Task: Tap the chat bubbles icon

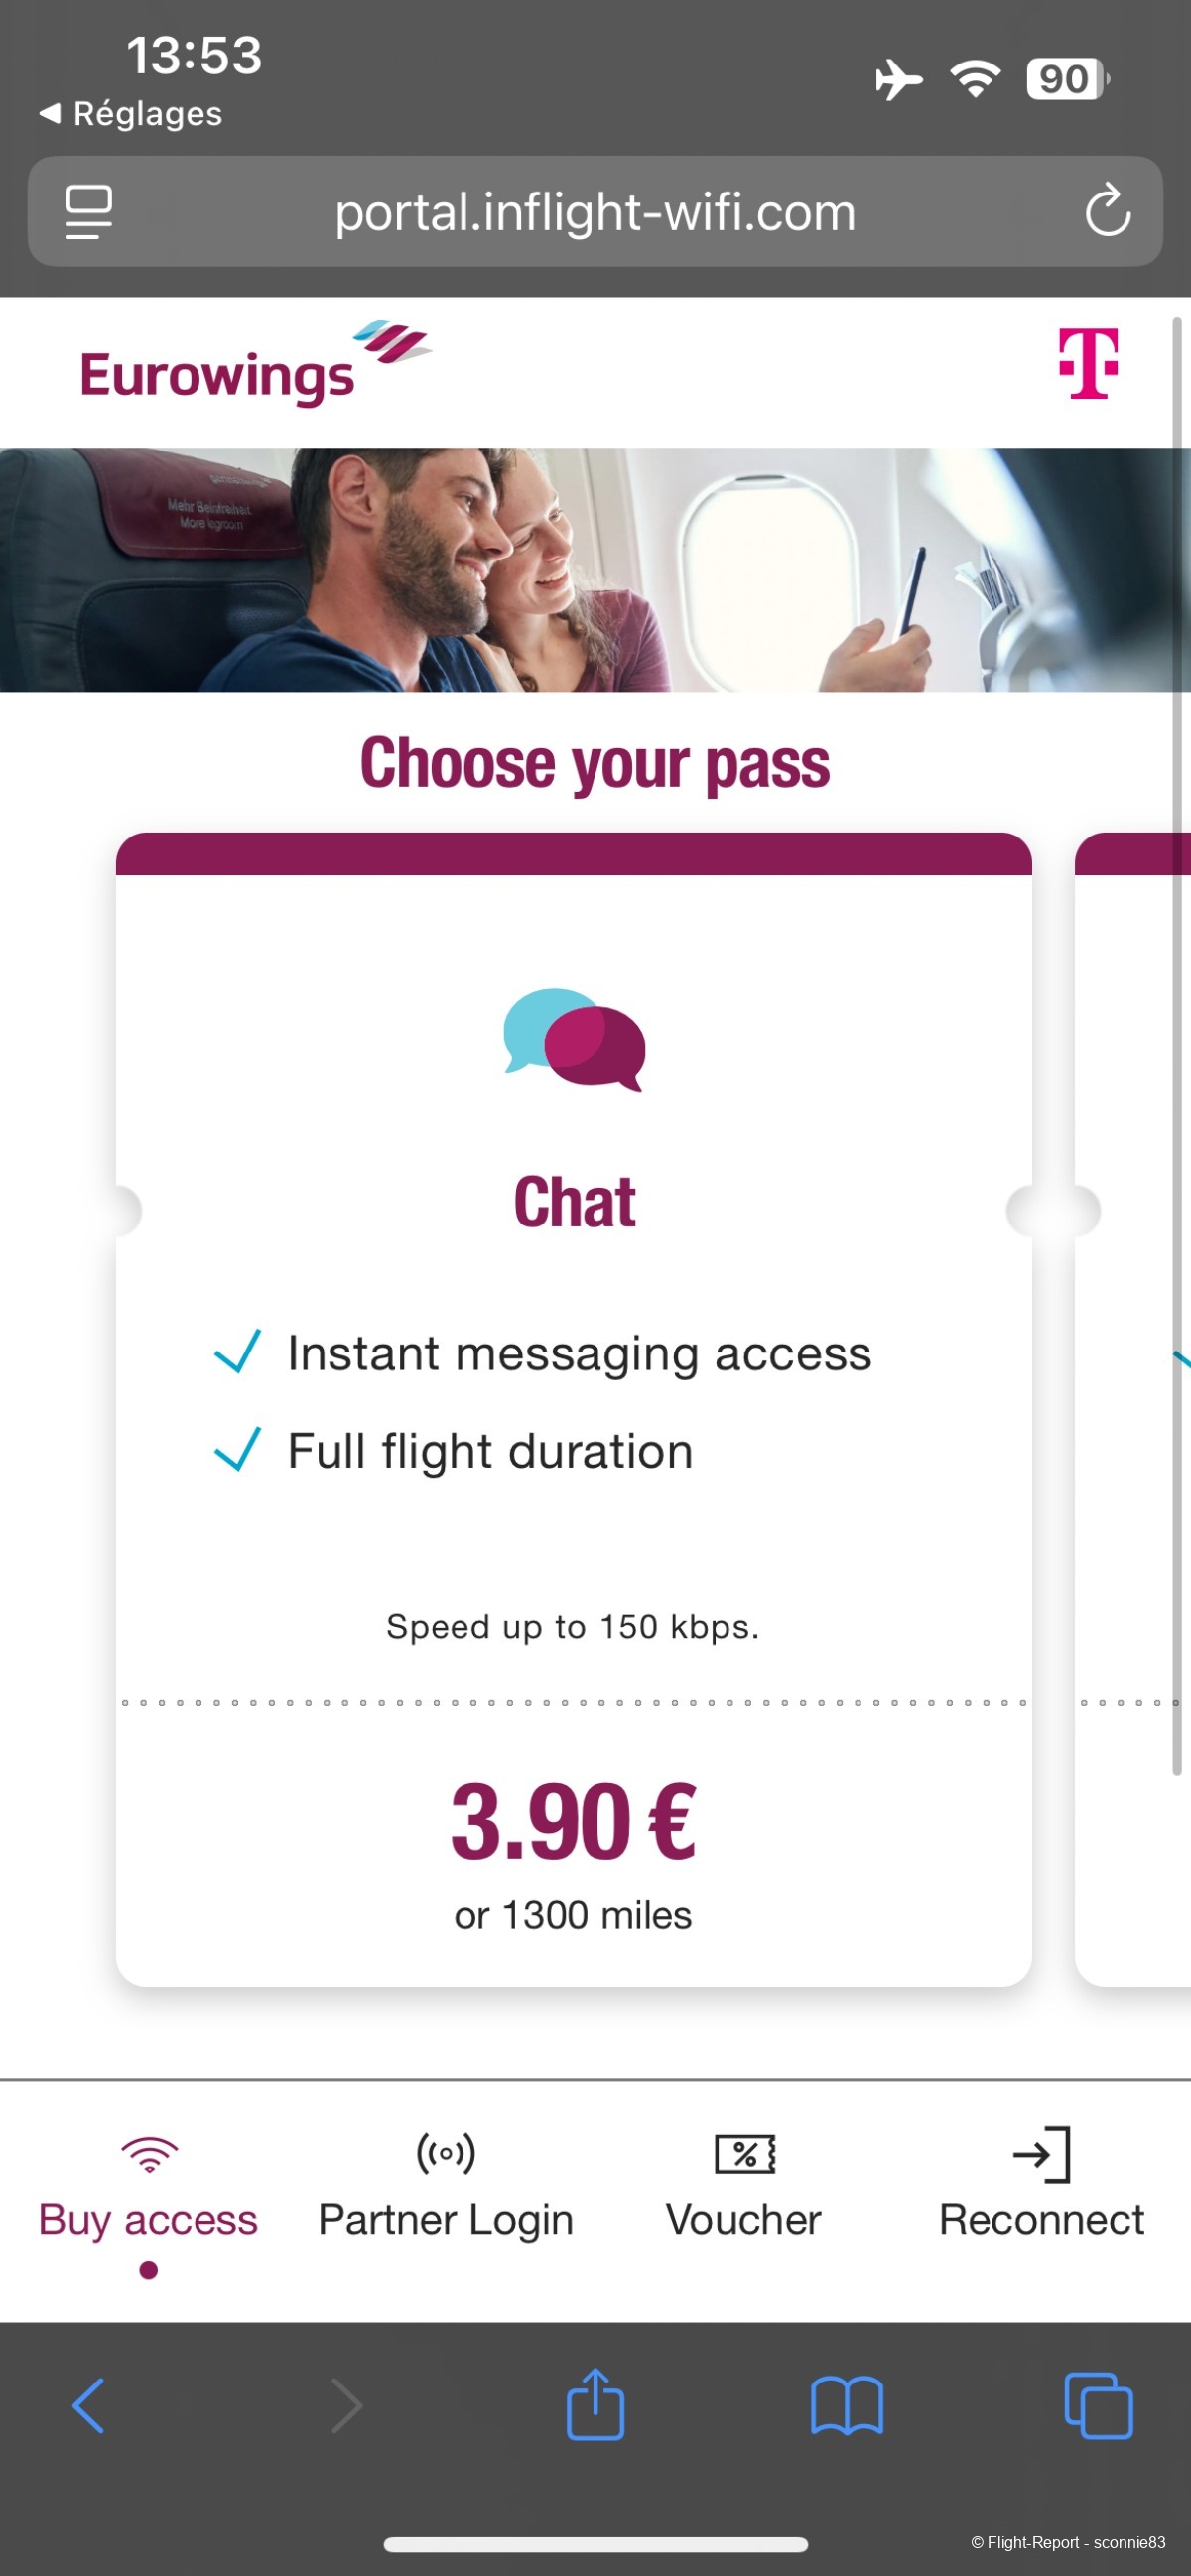Action: [574, 1040]
